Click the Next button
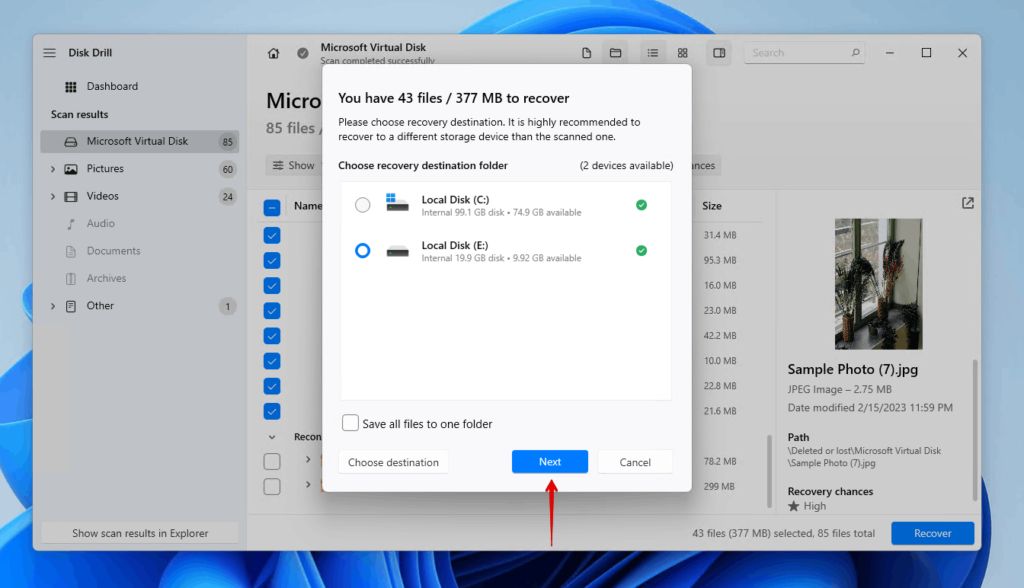This screenshot has height=588, width=1024. (x=550, y=462)
